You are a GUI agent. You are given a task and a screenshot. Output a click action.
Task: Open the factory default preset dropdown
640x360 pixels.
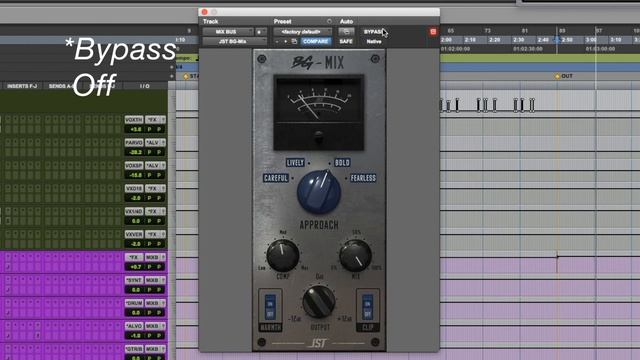tap(302, 31)
